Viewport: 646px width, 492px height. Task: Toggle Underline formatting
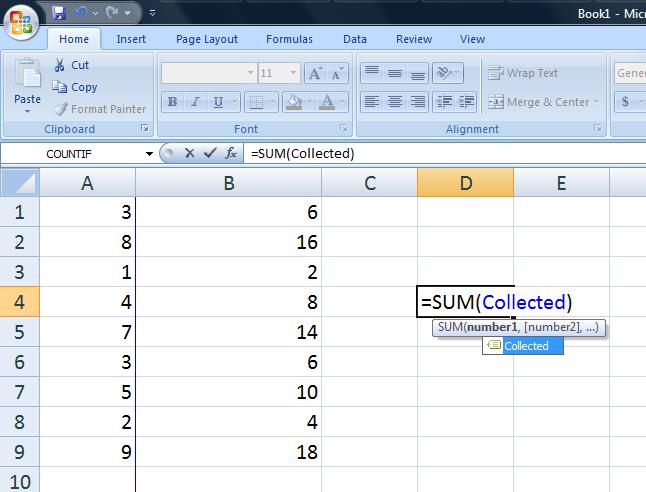(x=218, y=101)
